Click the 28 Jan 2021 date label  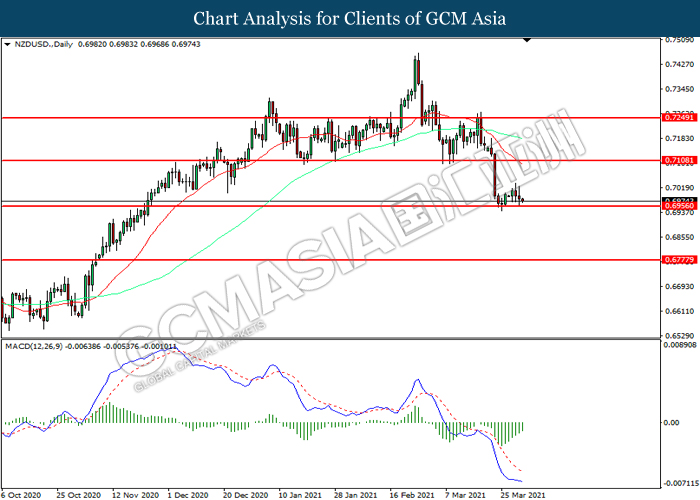point(356,495)
